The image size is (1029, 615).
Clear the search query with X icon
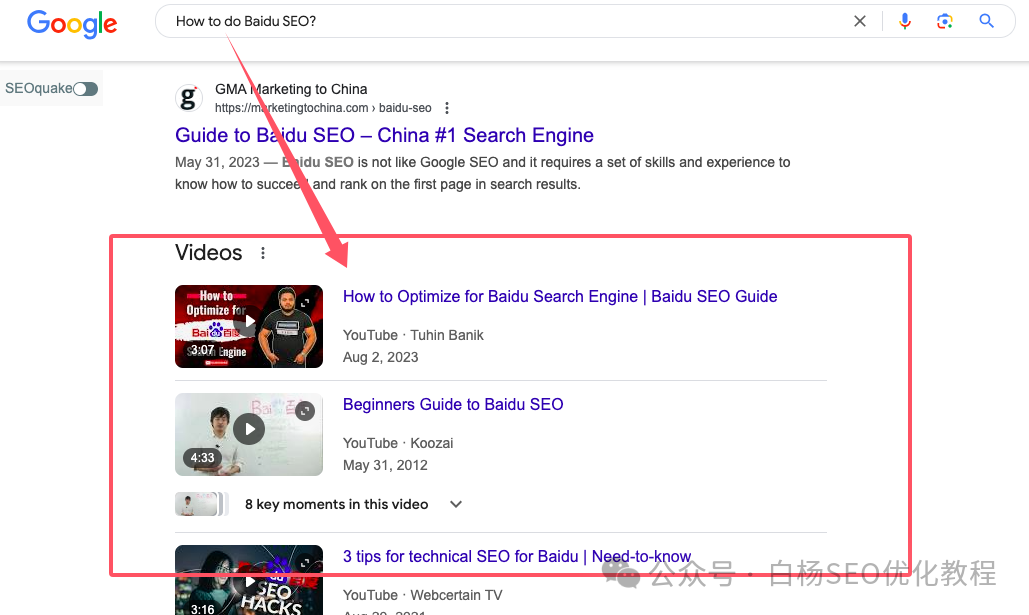tap(859, 21)
